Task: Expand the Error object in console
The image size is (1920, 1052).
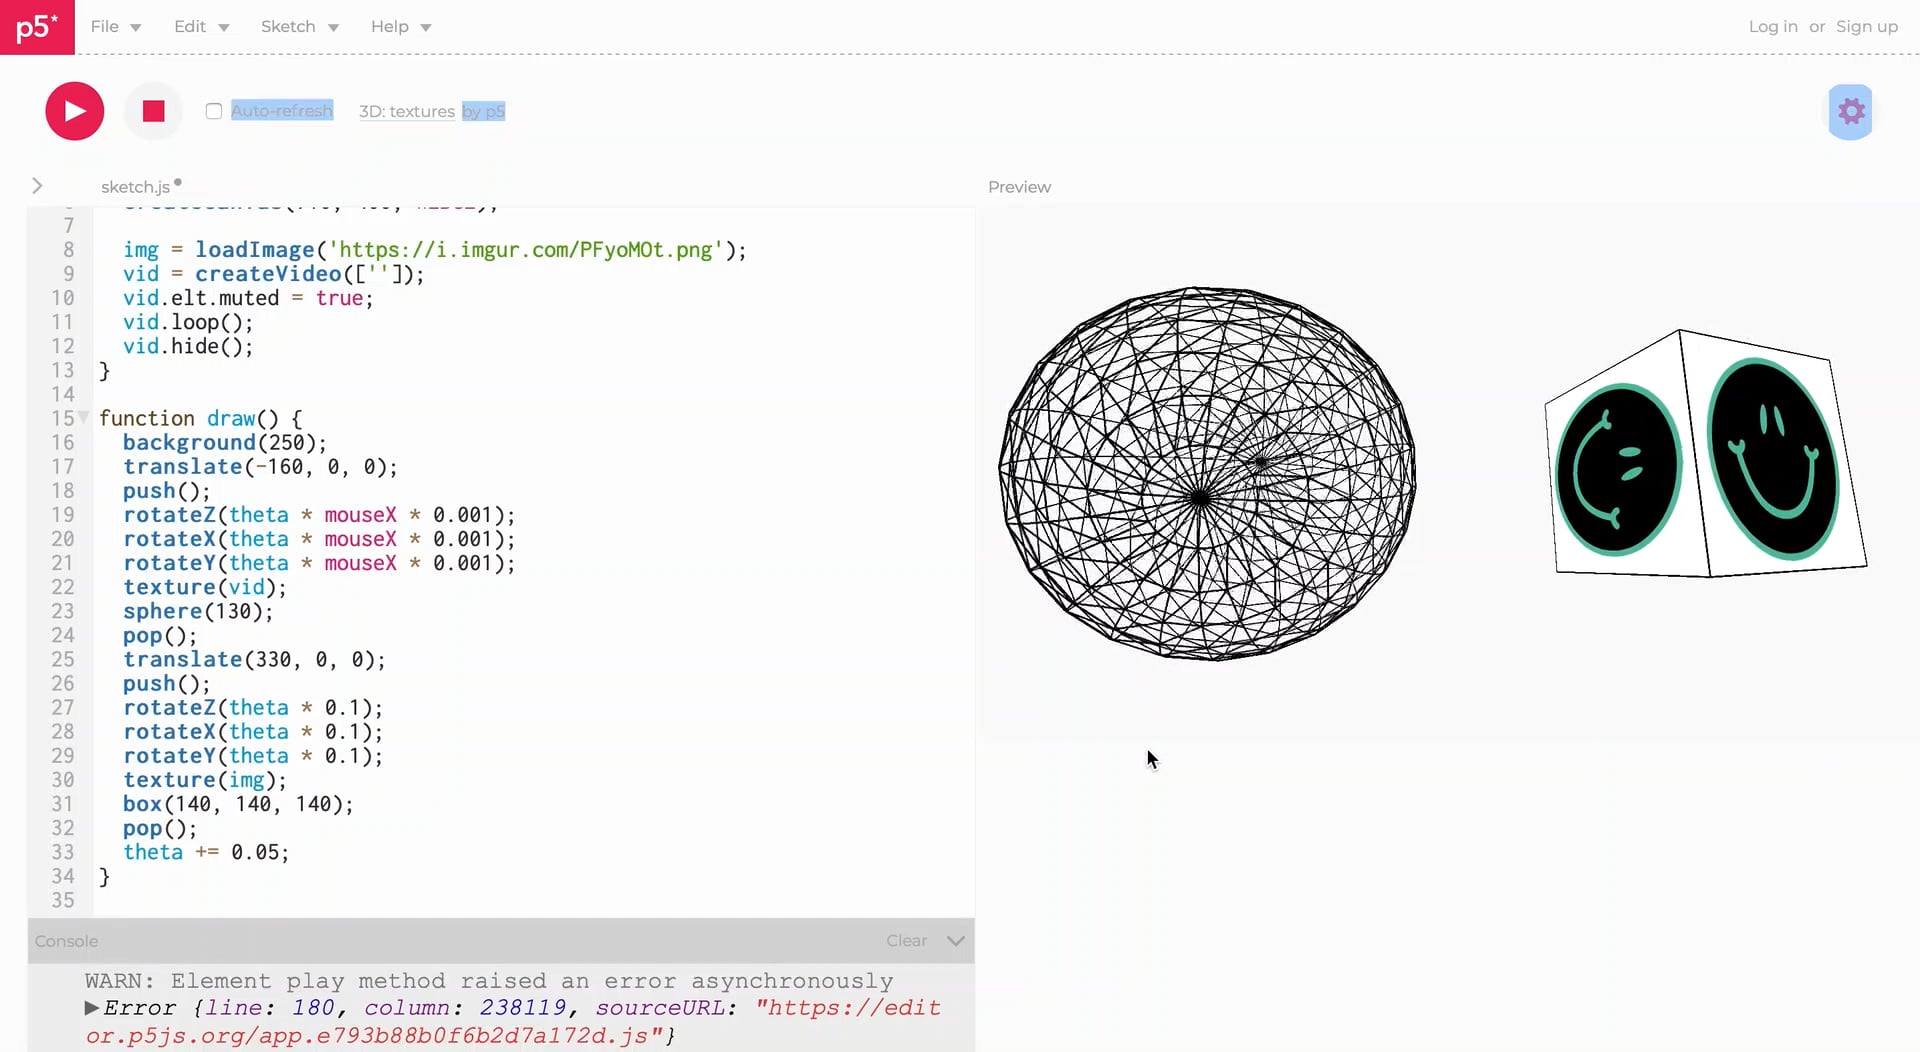Action: point(92,1008)
